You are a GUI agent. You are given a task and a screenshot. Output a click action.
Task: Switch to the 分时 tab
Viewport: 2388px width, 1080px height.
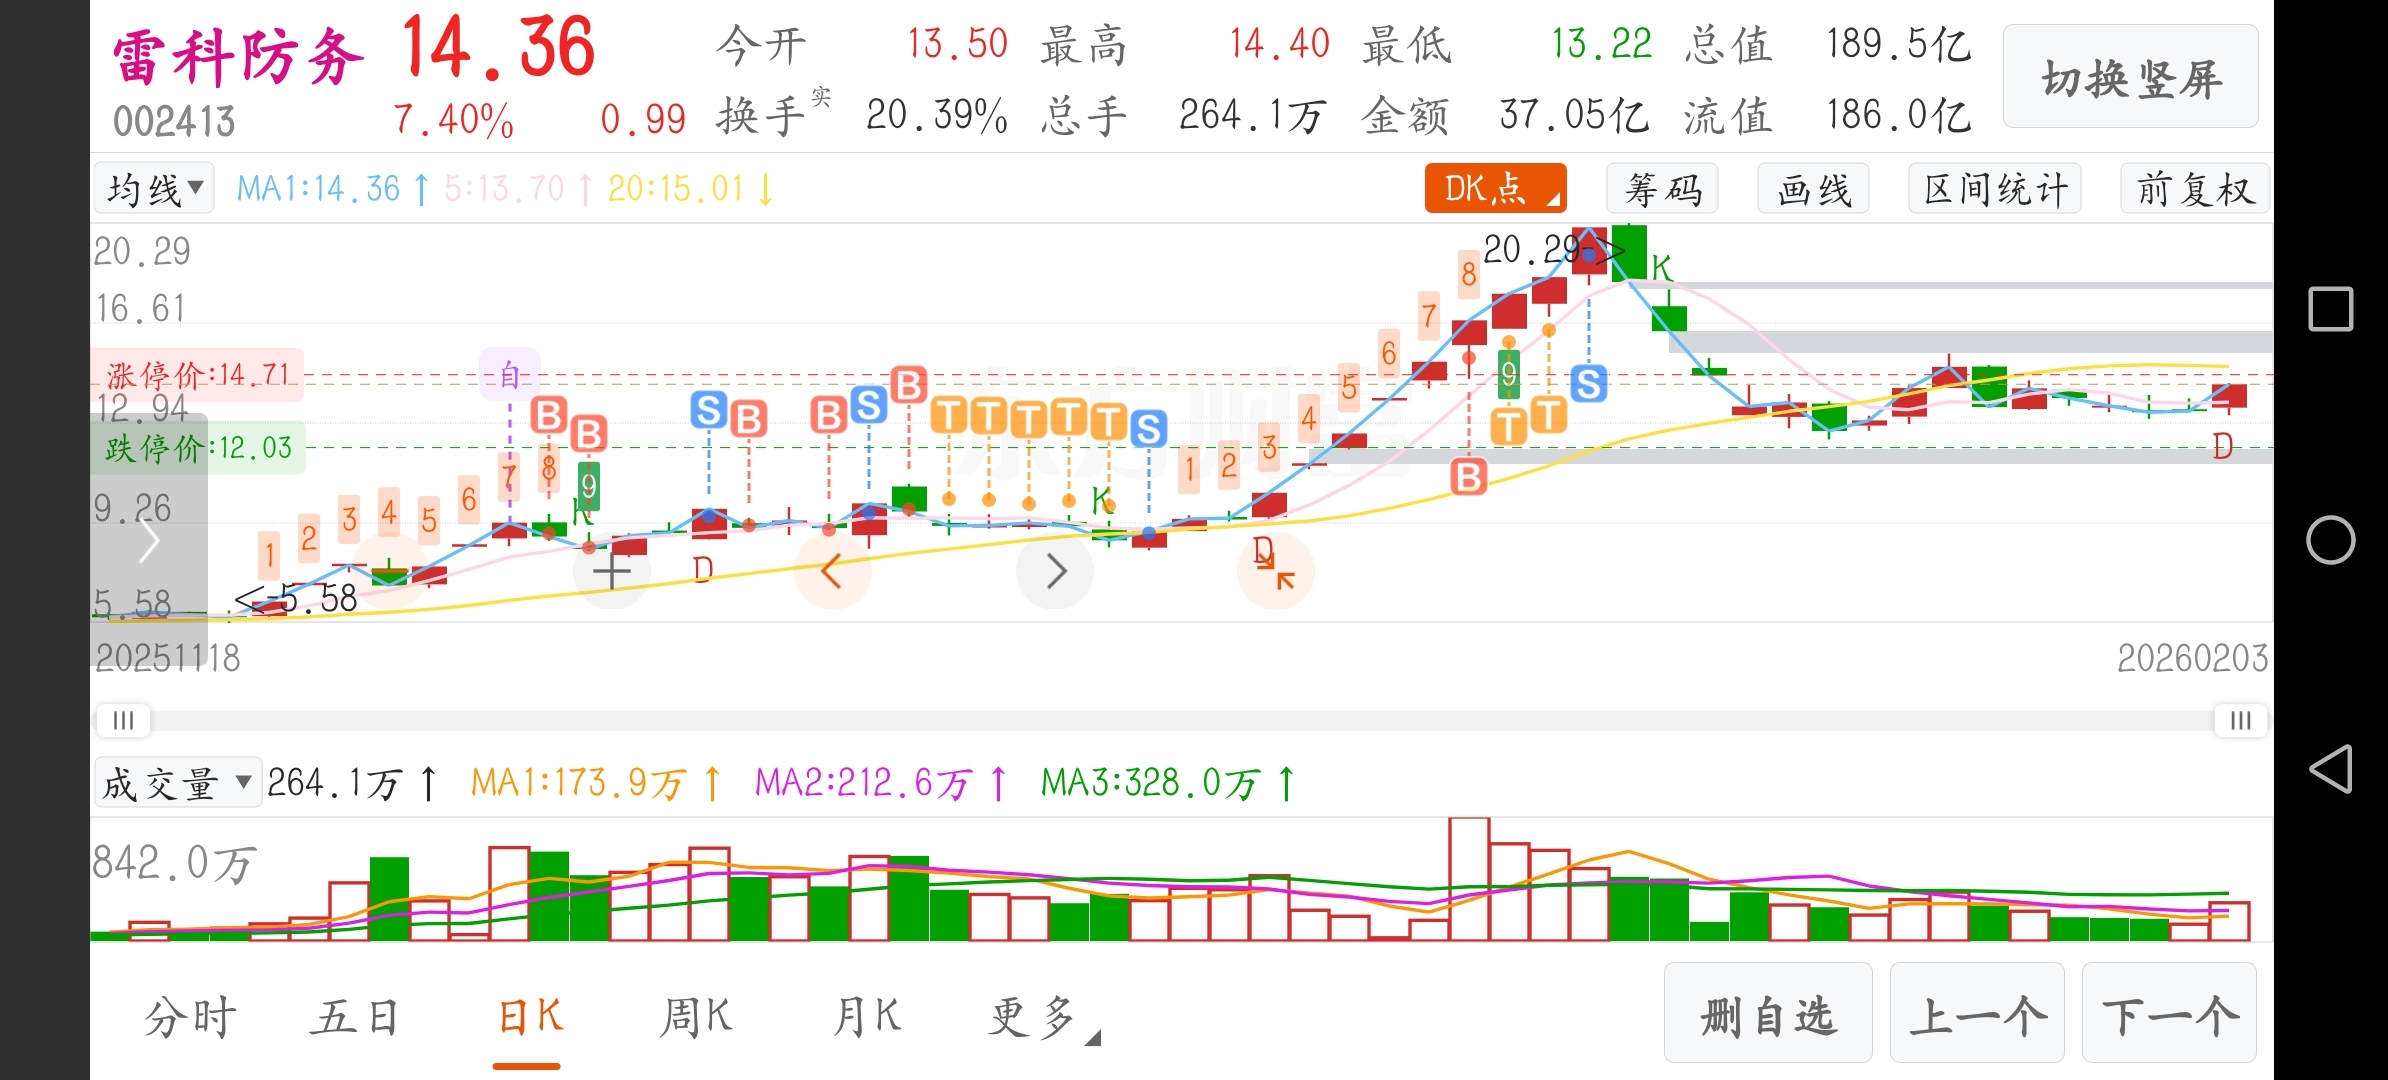tap(190, 1018)
